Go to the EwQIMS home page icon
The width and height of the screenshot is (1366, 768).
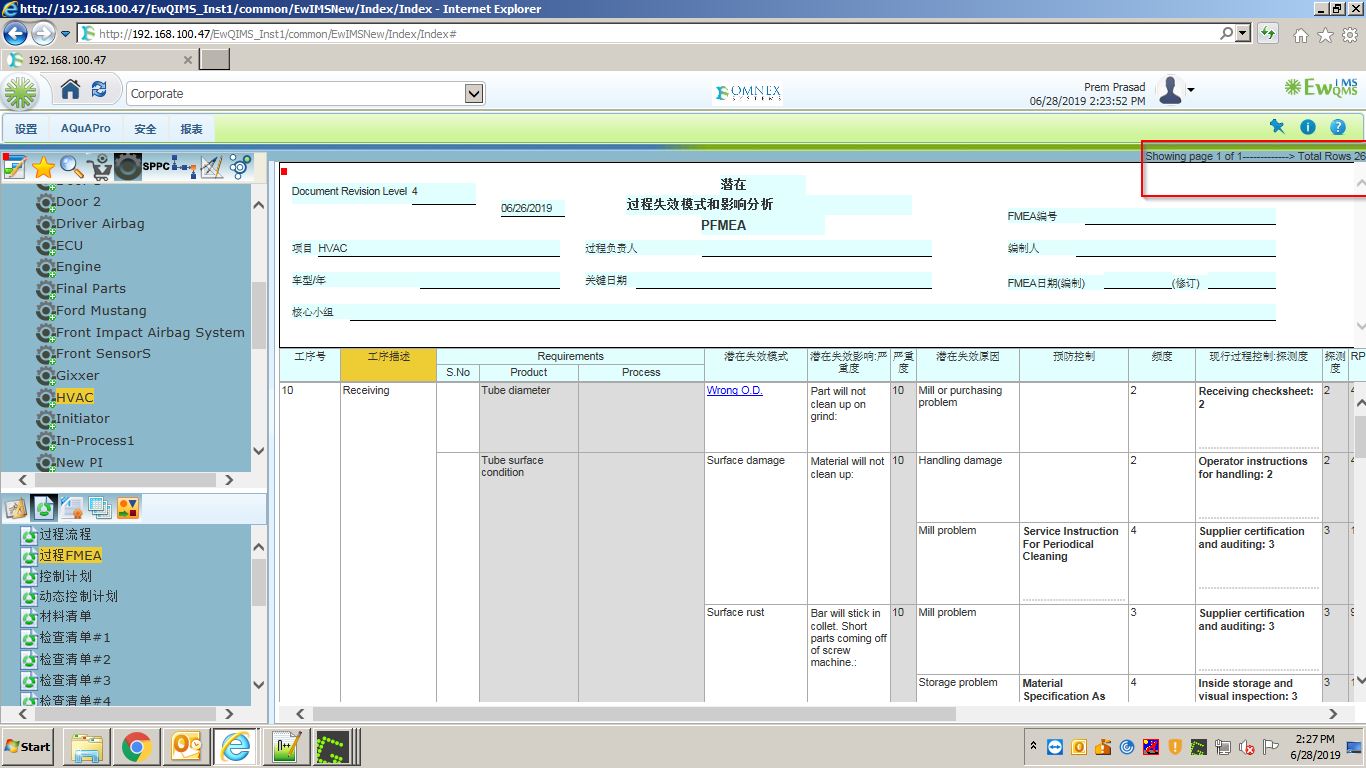click(70, 90)
